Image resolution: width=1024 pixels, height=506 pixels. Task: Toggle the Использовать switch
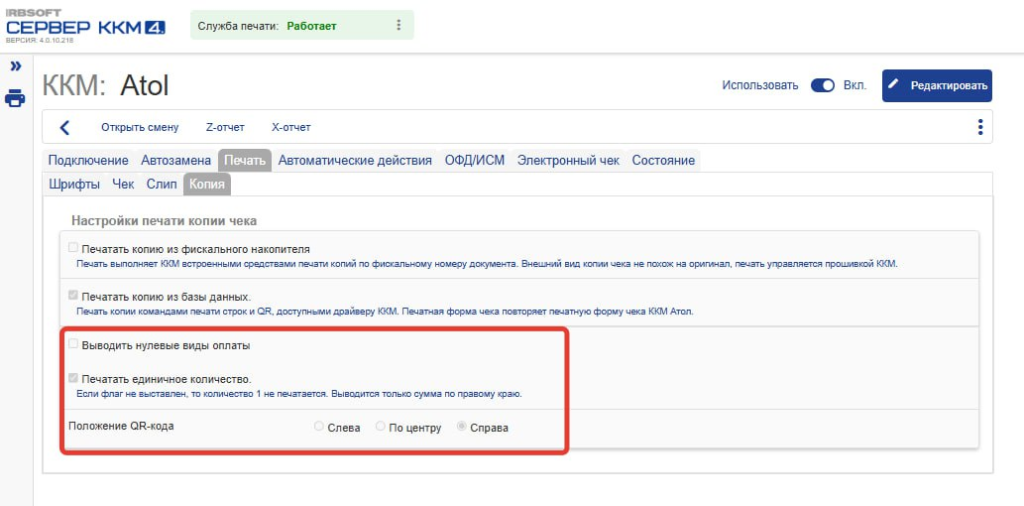tap(822, 86)
